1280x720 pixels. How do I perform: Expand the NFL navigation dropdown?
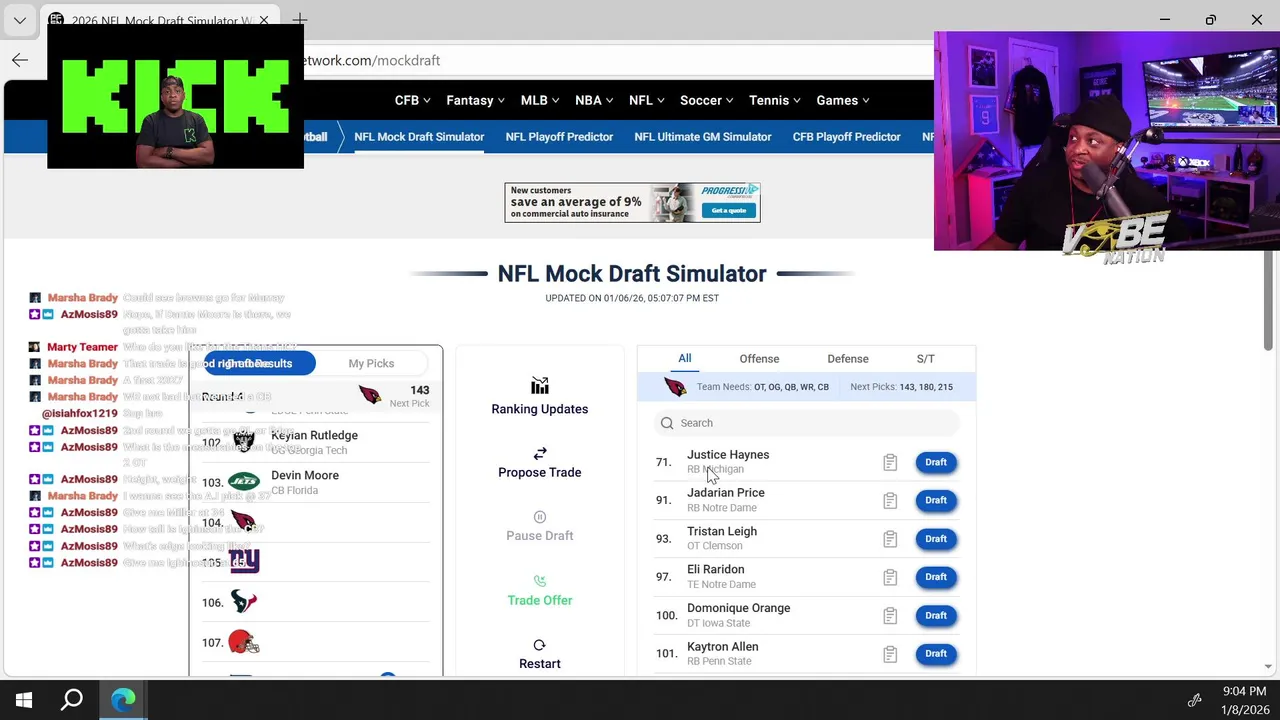tap(647, 100)
